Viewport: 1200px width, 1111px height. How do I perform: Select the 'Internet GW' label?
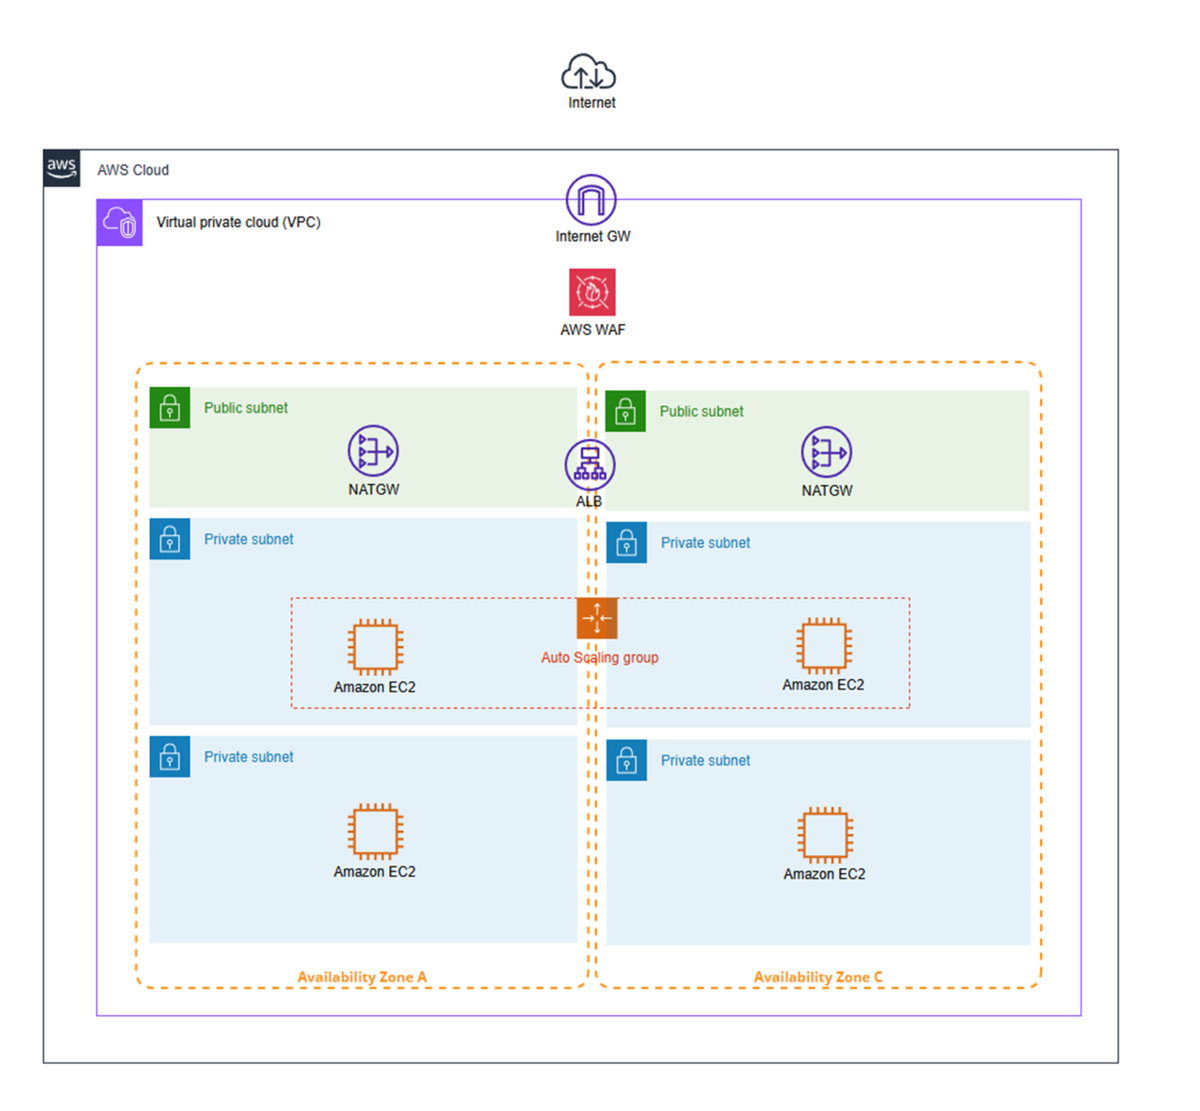tap(593, 237)
